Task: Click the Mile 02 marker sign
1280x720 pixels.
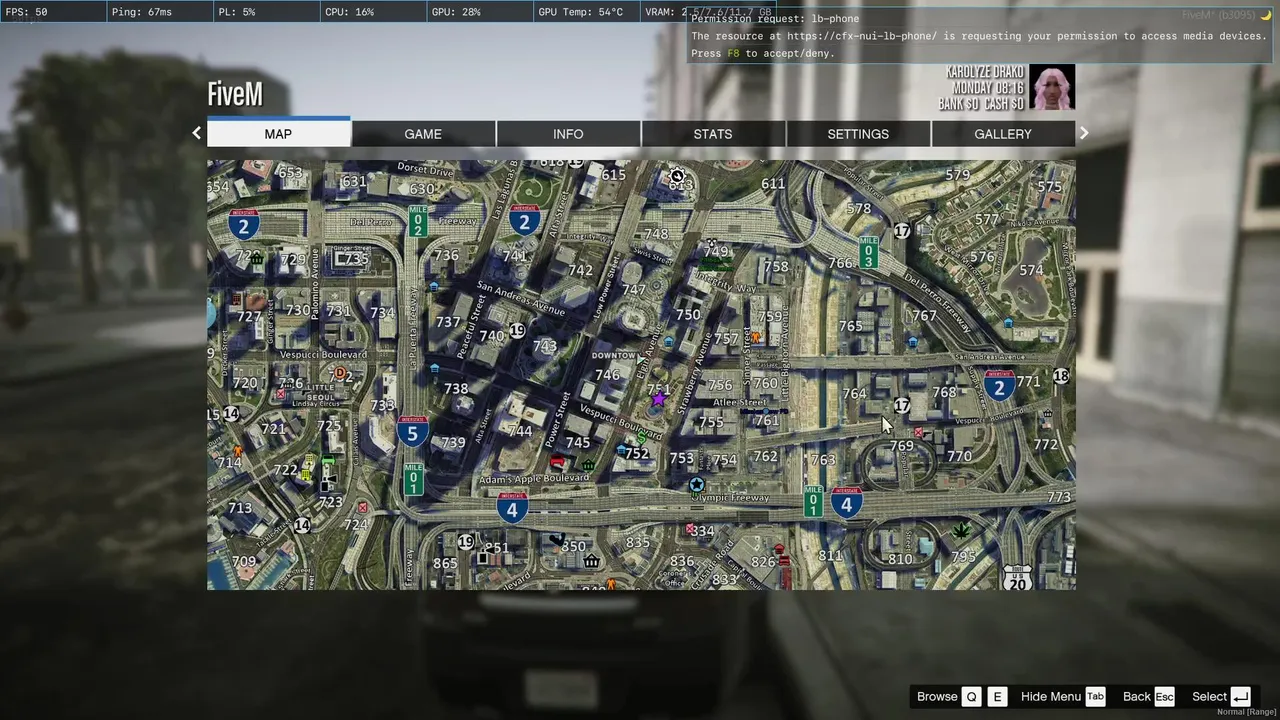Action: [418, 222]
